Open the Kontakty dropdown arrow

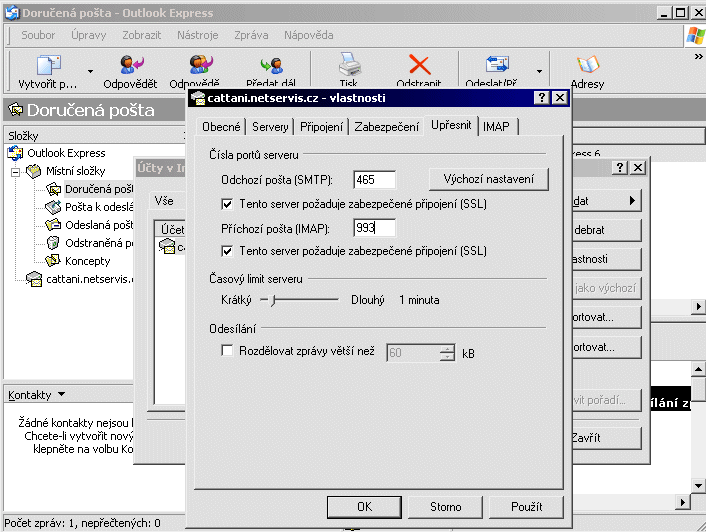[x=62, y=394]
